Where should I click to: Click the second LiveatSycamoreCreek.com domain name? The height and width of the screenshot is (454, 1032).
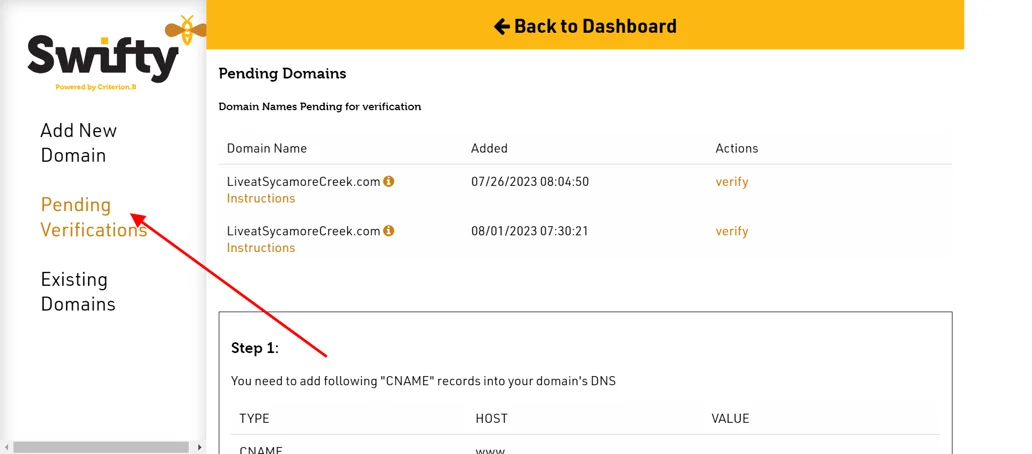(x=303, y=232)
